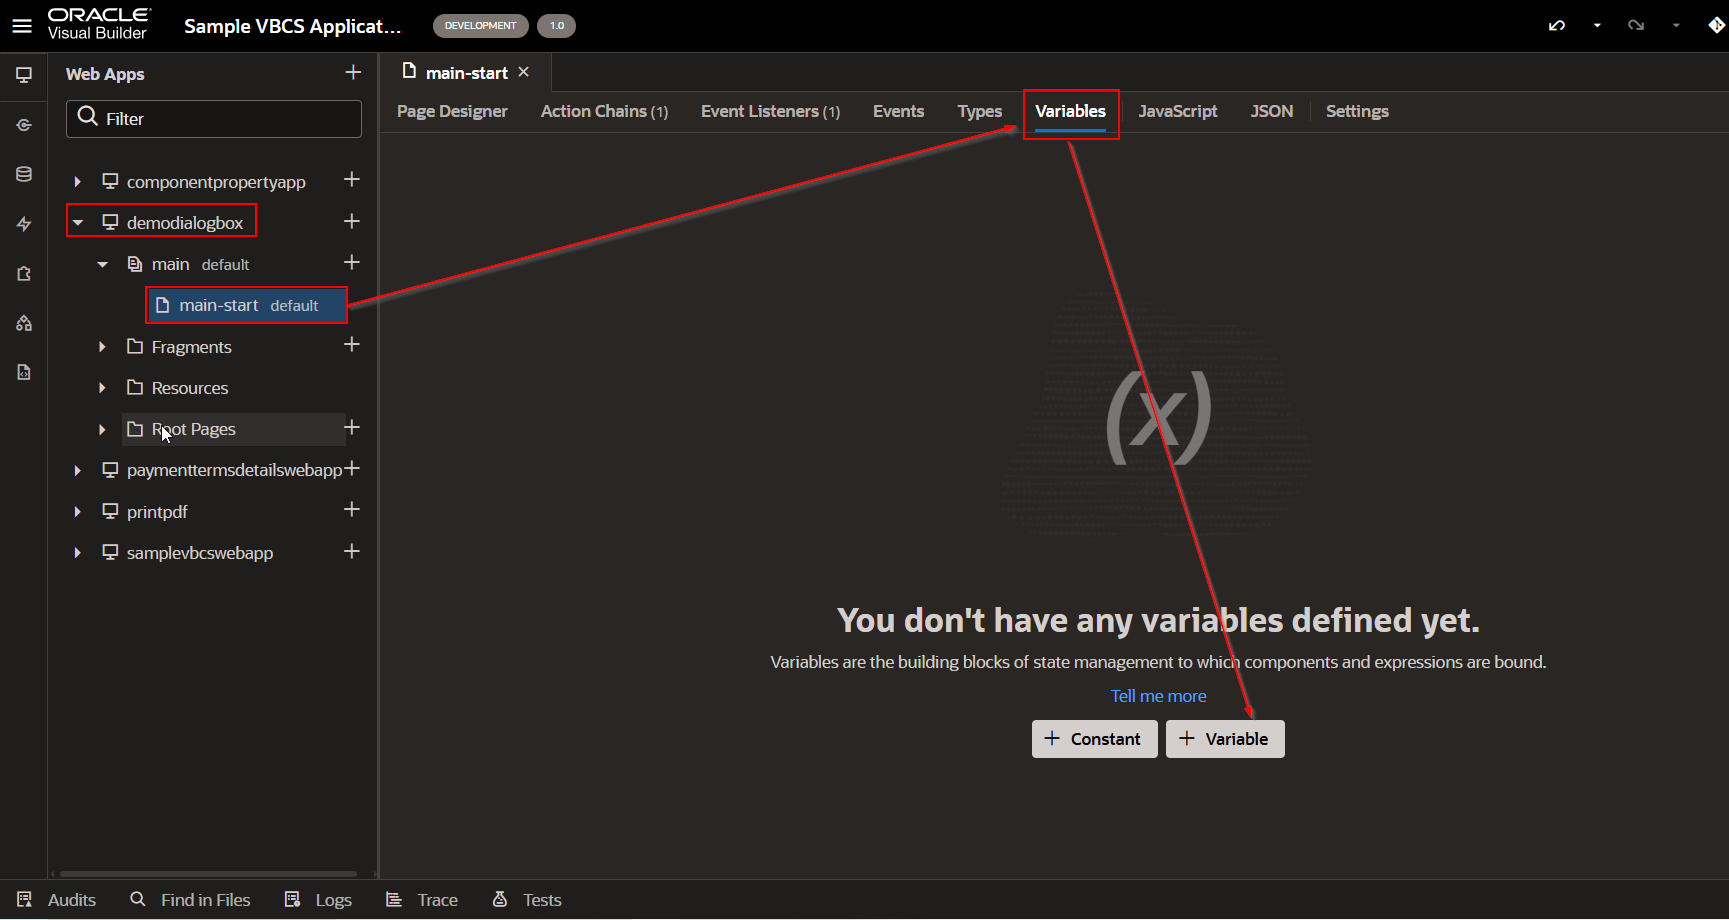Click the + Variable button
The height and width of the screenshot is (920, 1729).
pyautogui.click(x=1225, y=739)
